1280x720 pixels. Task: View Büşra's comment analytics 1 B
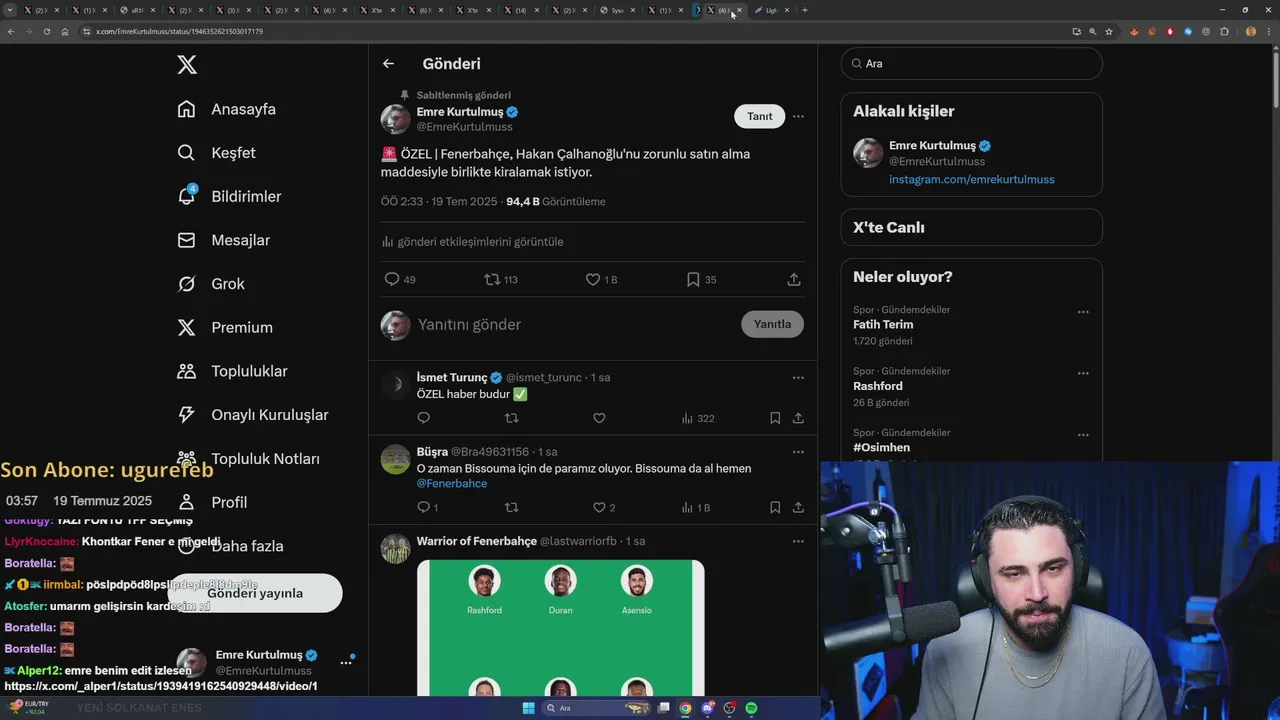[x=696, y=508]
